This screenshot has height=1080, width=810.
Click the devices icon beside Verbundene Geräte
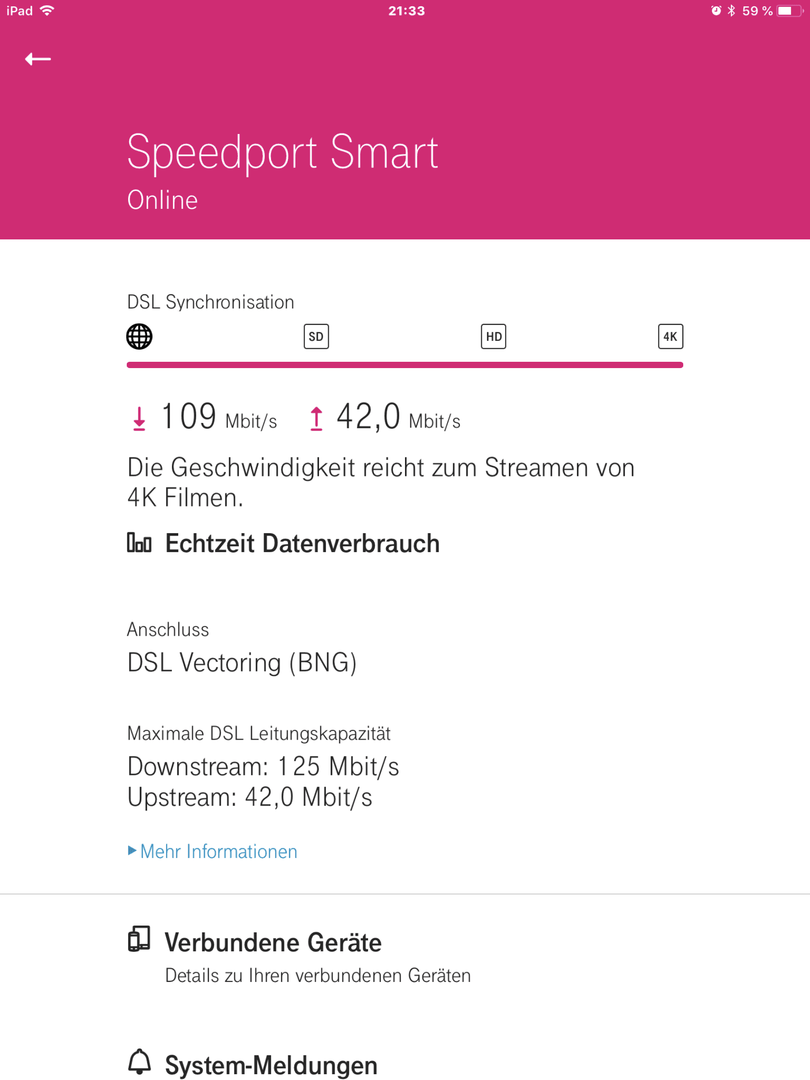click(139, 939)
